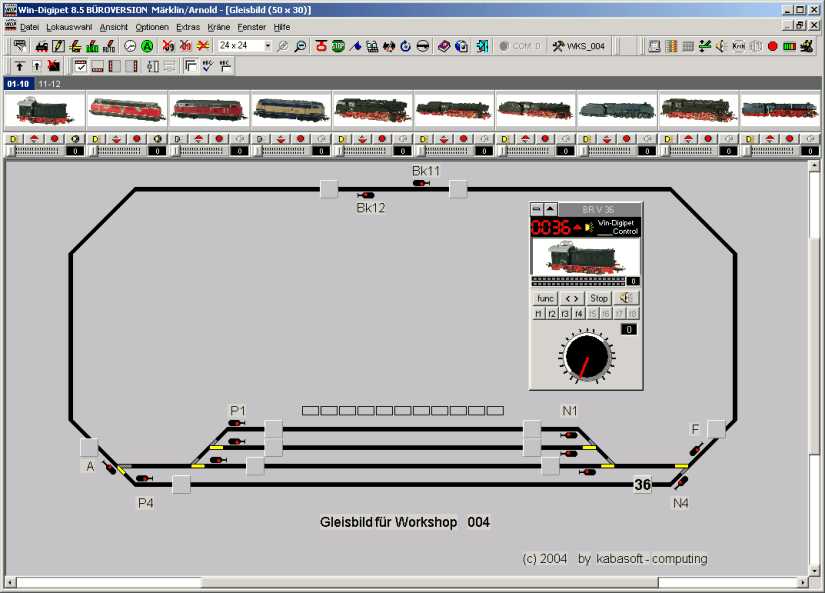This screenshot has height=593, width=825.
Task: Click the locomotive edit icon near the toolbar left
Action: click(42, 45)
